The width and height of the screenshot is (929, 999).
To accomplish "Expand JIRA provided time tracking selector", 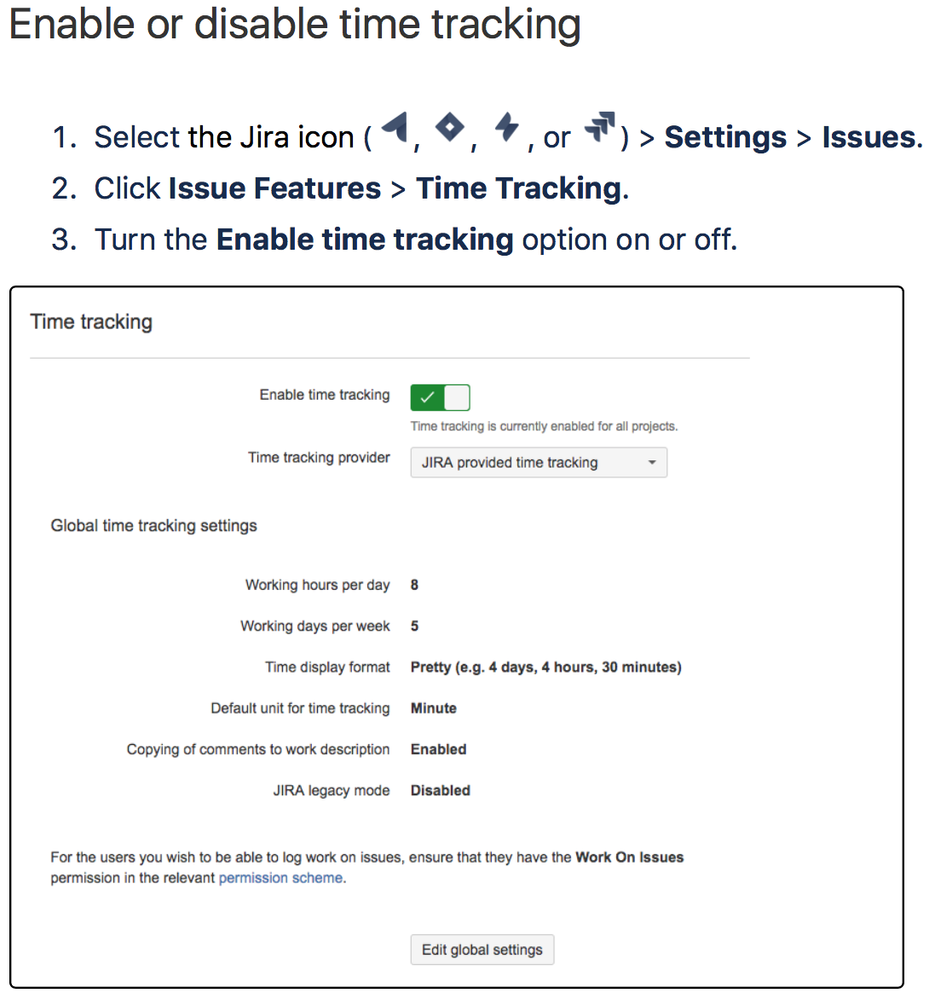I will [x=538, y=462].
